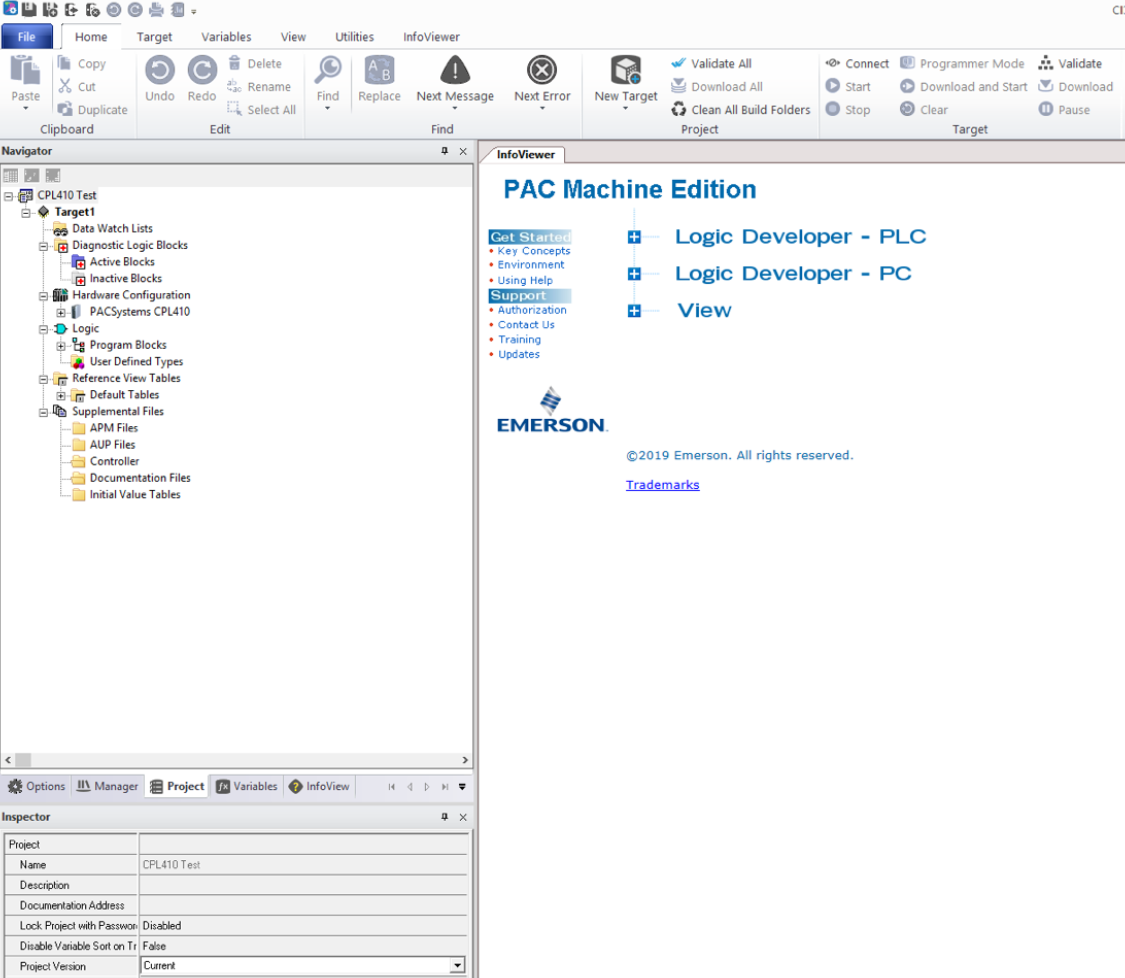The width and height of the screenshot is (1125, 978).
Task: Click Validate All checkmark
Action: (679, 63)
